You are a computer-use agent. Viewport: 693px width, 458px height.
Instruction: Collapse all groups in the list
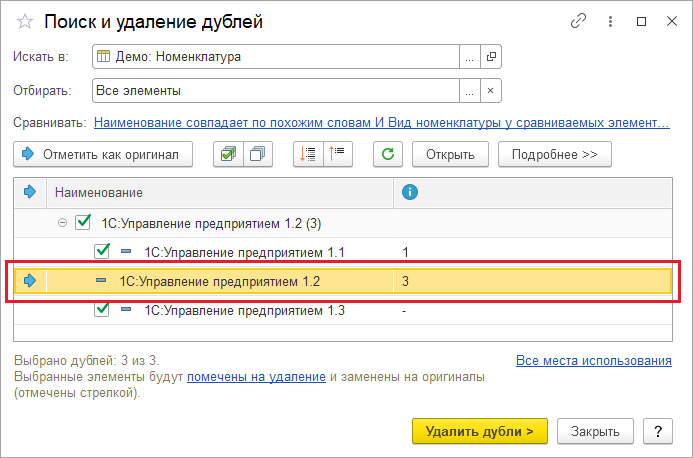pyautogui.click(x=338, y=154)
